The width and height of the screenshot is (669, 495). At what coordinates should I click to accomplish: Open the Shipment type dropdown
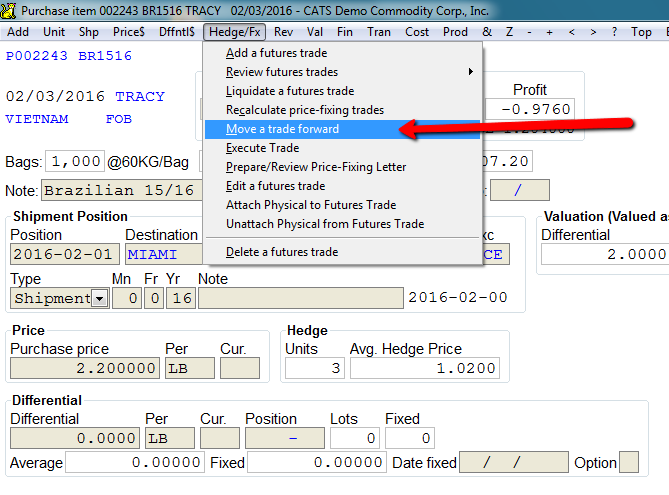[x=100, y=298]
